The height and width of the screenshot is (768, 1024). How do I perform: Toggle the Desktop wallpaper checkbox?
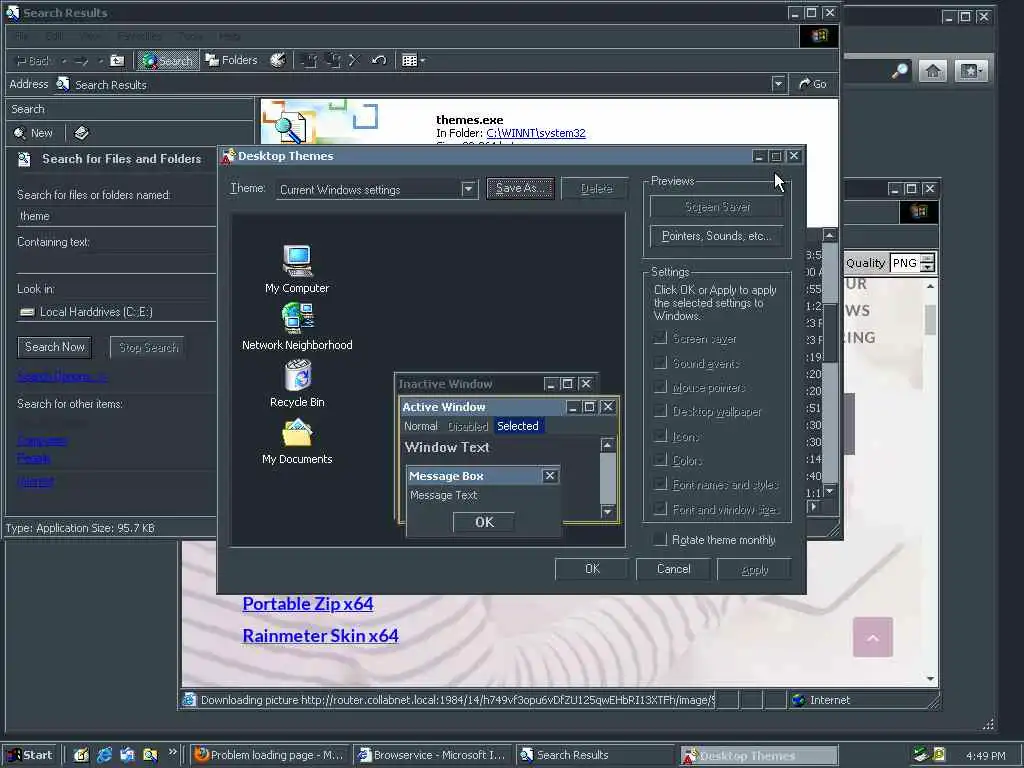[x=661, y=411]
